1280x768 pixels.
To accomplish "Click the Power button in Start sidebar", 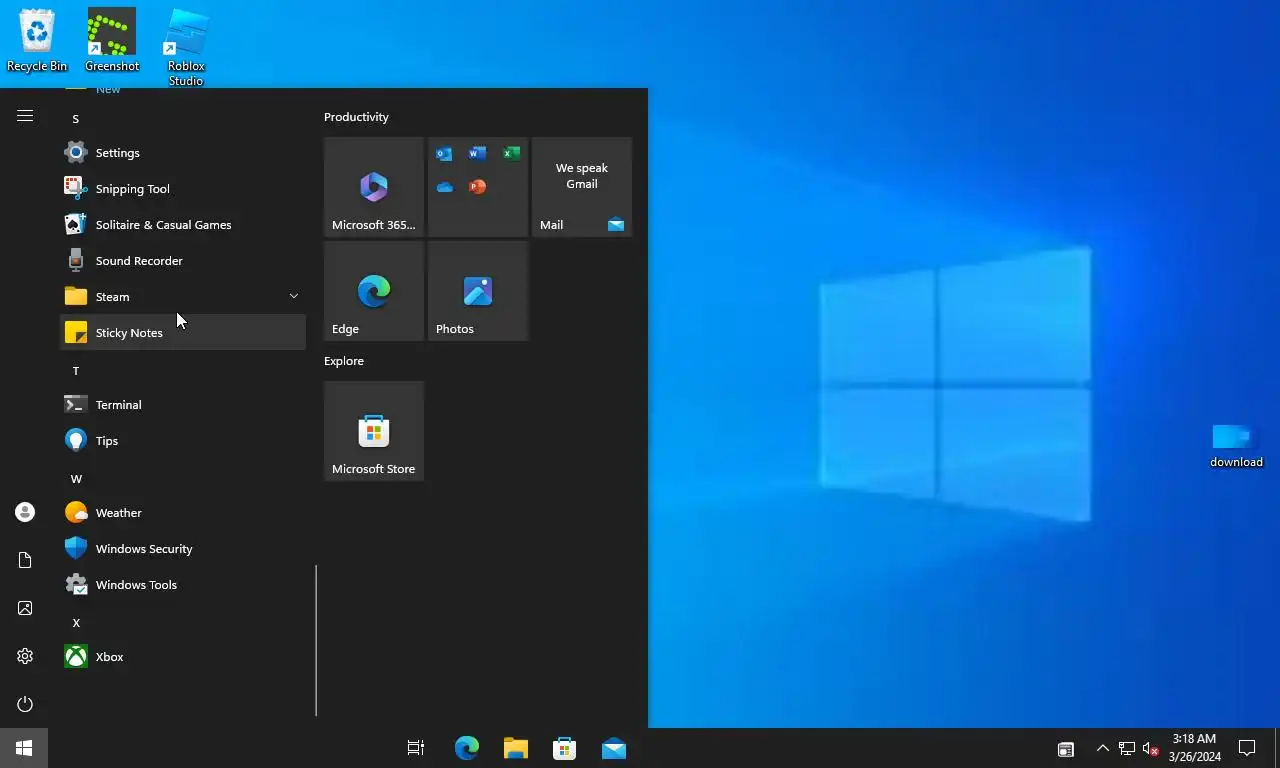I will 25,704.
